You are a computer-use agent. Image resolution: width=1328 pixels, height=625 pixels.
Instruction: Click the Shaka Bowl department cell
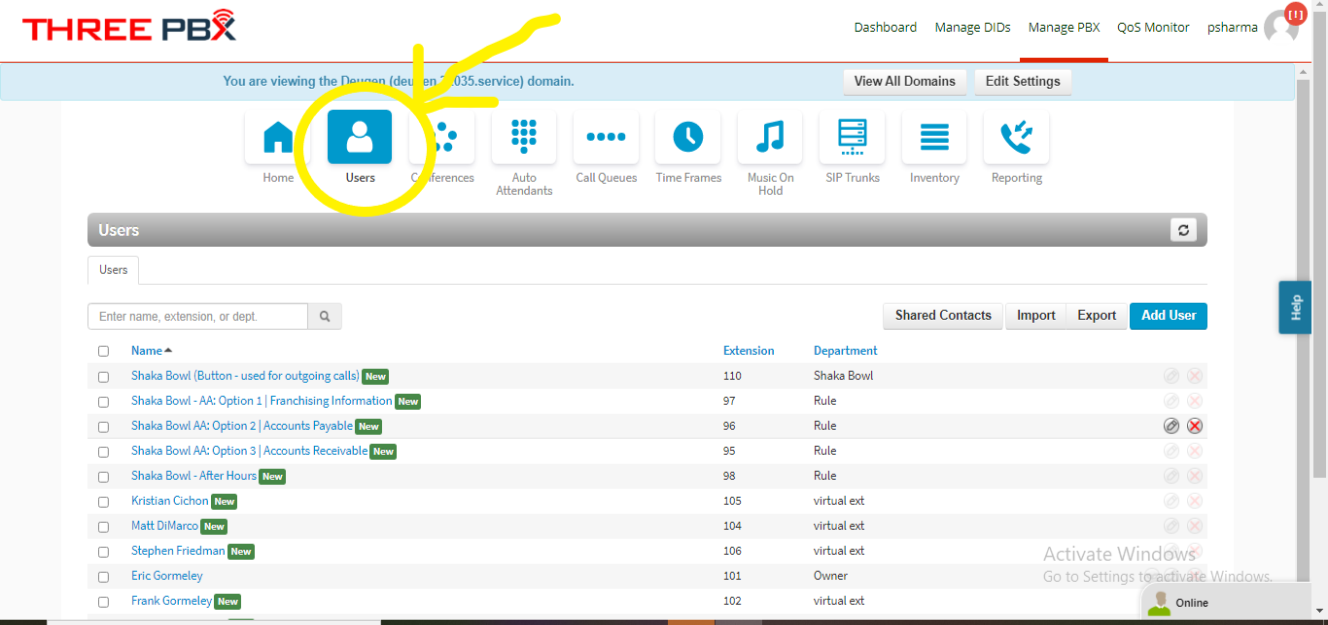(843, 376)
